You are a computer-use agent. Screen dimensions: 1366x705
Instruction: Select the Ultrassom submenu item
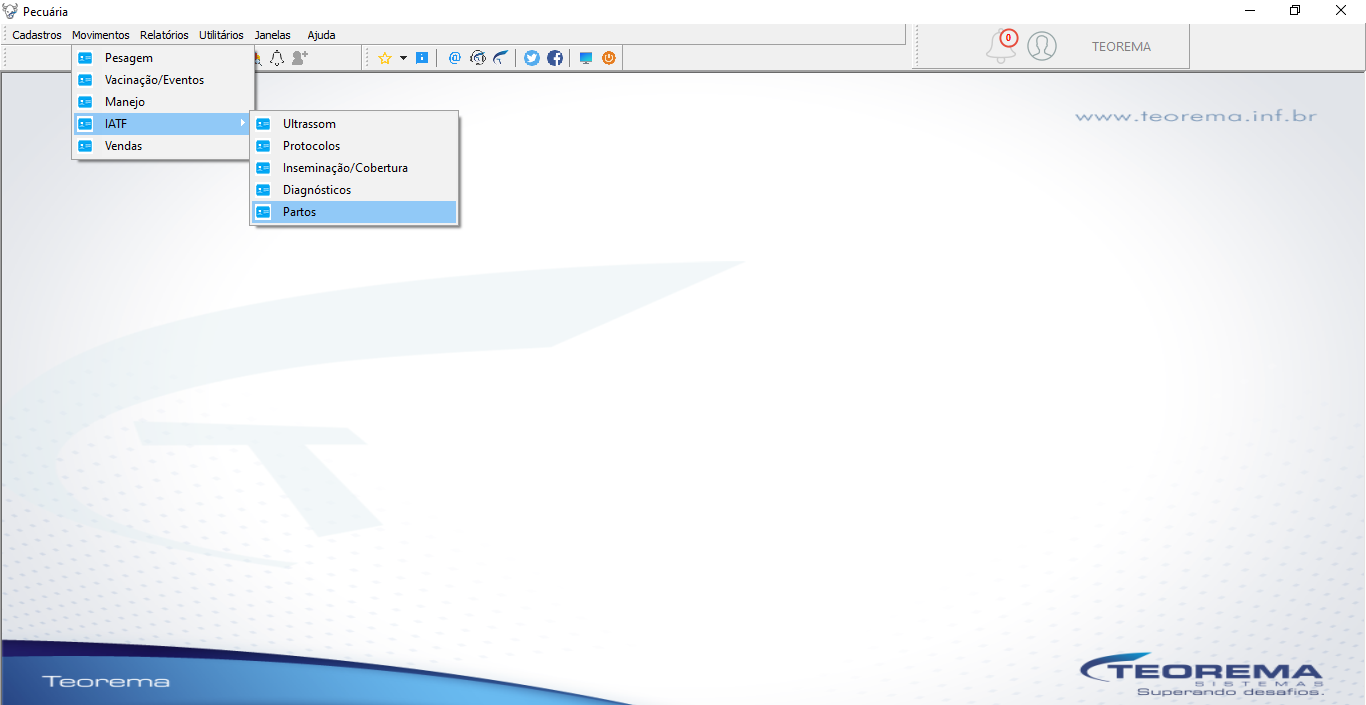354,124
